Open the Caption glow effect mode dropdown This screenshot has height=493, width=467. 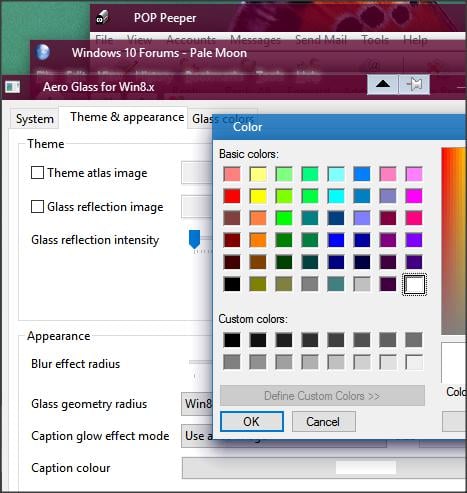[x=197, y=436]
